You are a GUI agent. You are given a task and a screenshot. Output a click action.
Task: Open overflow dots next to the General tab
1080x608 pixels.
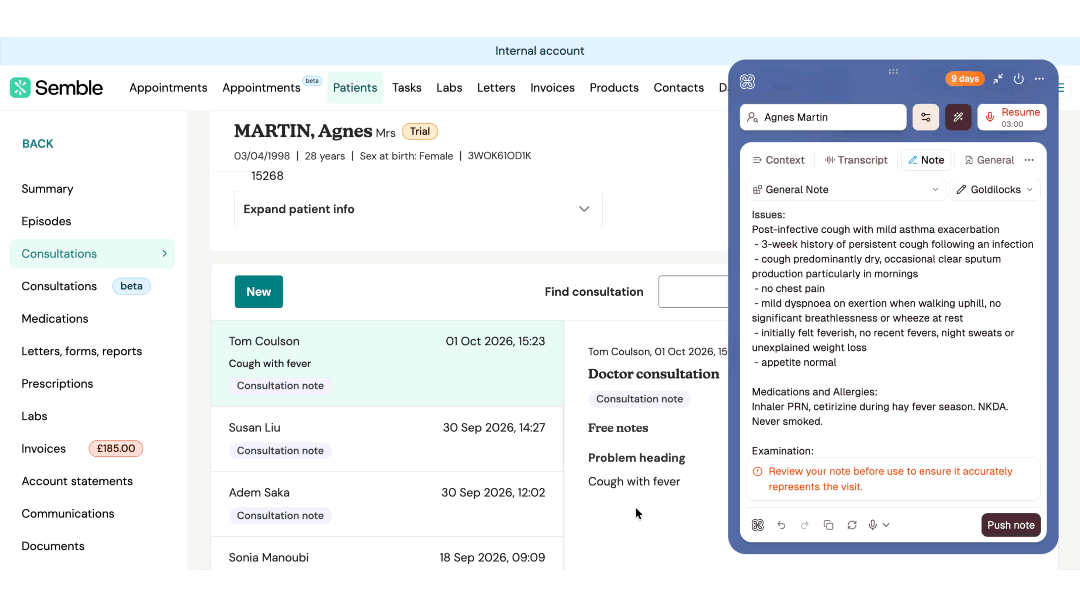1029,160
